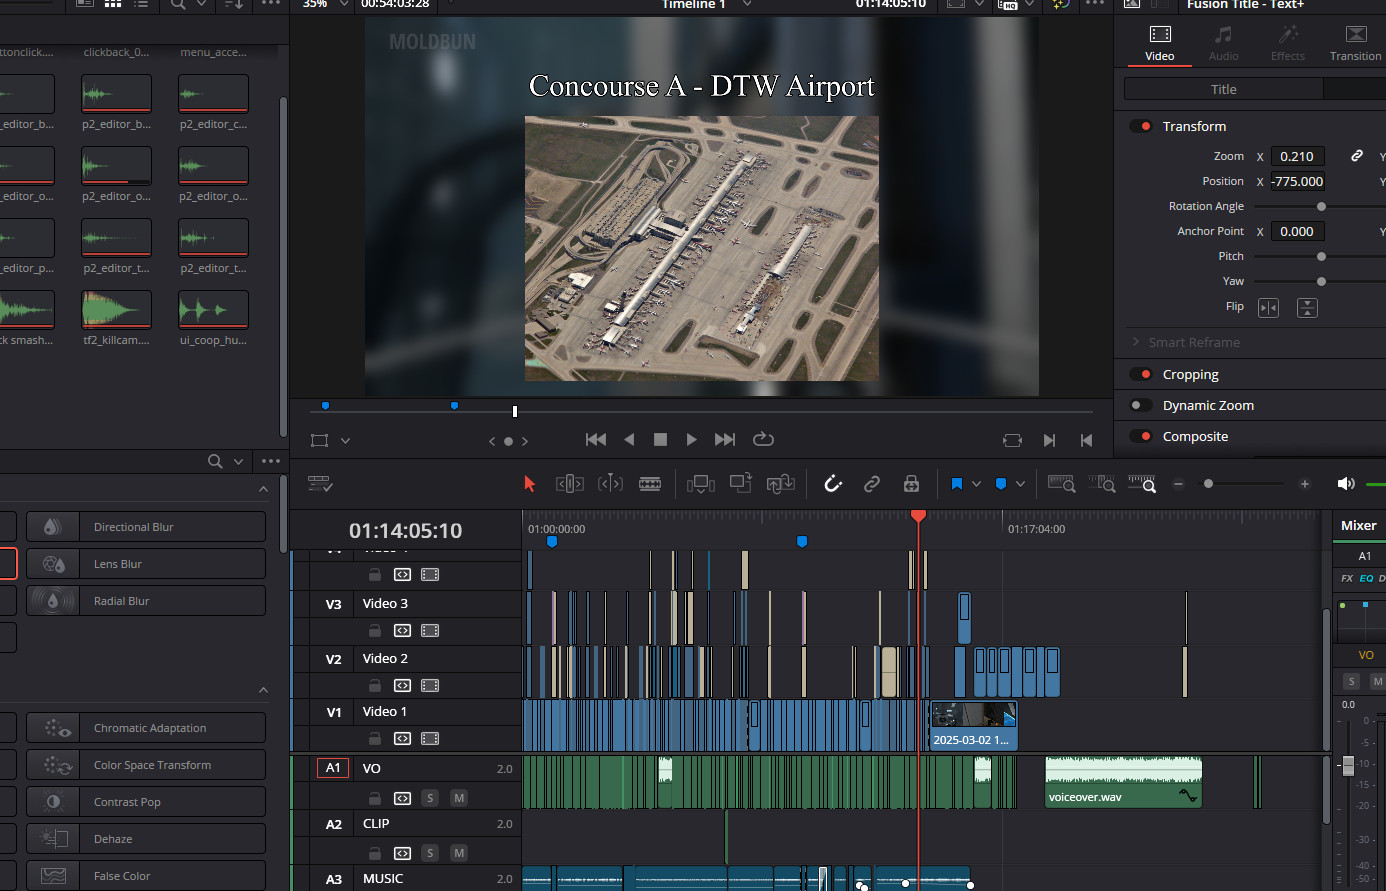
Task: Select the Title sub-tab in inspector
Action: click(x=1224, y=89)
